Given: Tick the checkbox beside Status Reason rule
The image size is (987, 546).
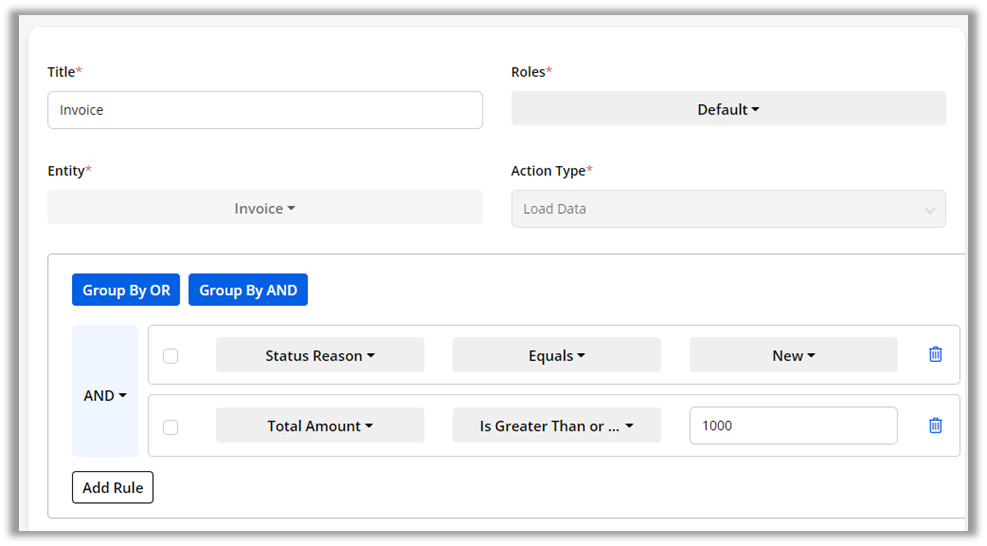Looking at the screenshot, I should pos(171,356).
